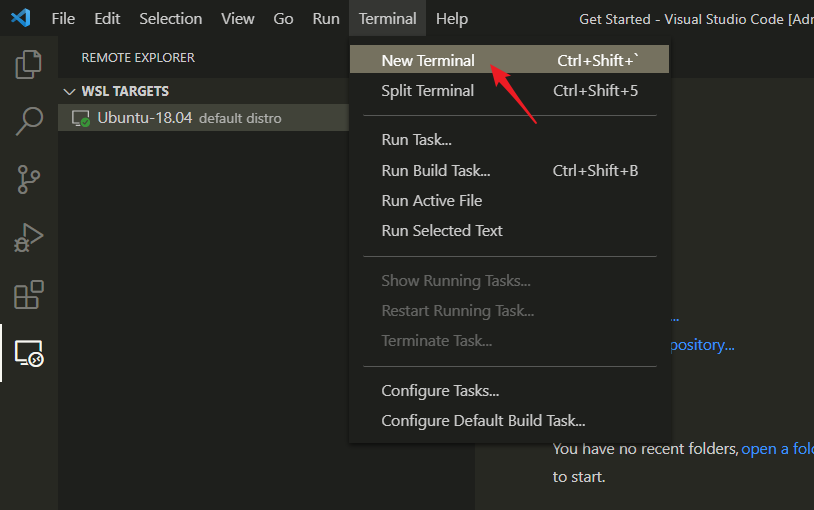
Task: Click the VS Code logo icon
Action: click(21, 18)
